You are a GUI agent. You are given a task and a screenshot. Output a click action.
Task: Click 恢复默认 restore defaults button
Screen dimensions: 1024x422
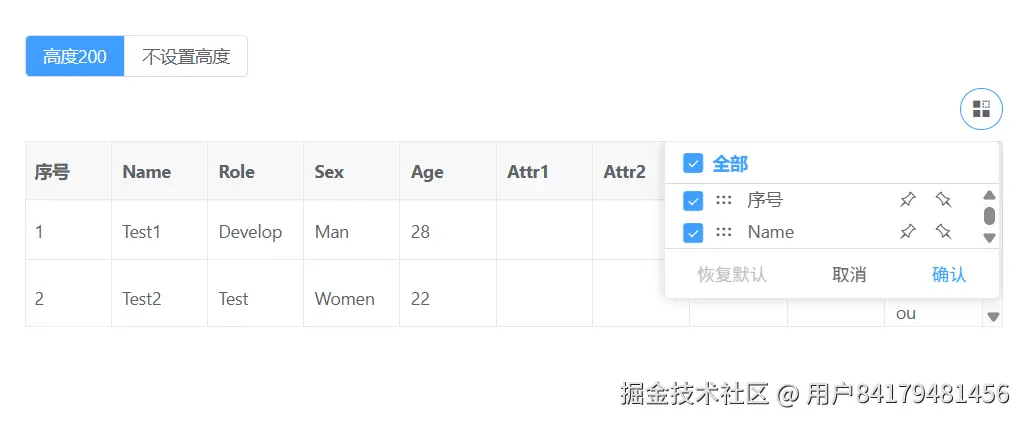coord(732,274)
